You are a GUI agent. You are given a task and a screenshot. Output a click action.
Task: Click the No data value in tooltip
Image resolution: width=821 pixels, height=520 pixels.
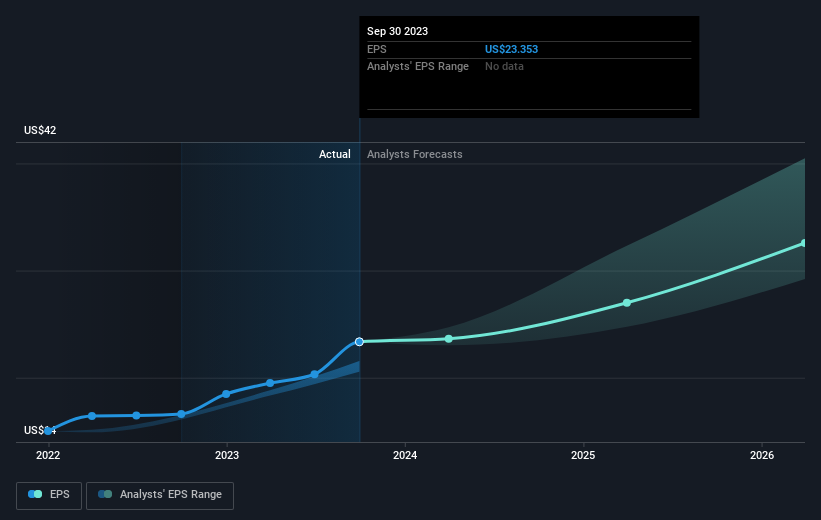coord(504,67)
